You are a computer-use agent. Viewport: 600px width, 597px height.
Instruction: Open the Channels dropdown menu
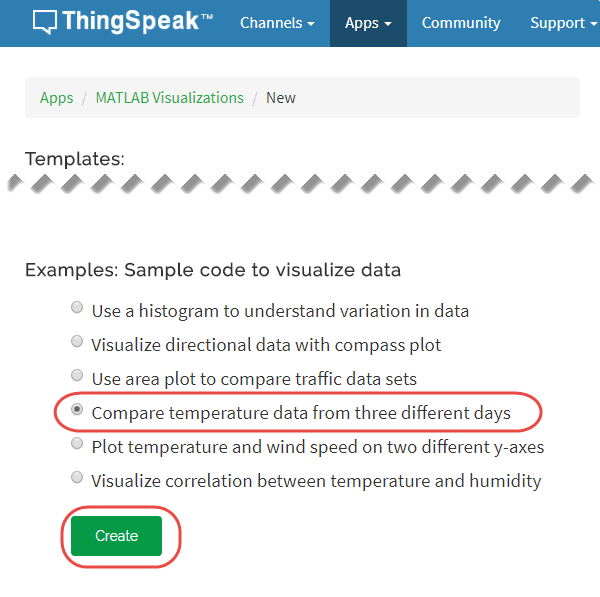[x=277, y=23]
